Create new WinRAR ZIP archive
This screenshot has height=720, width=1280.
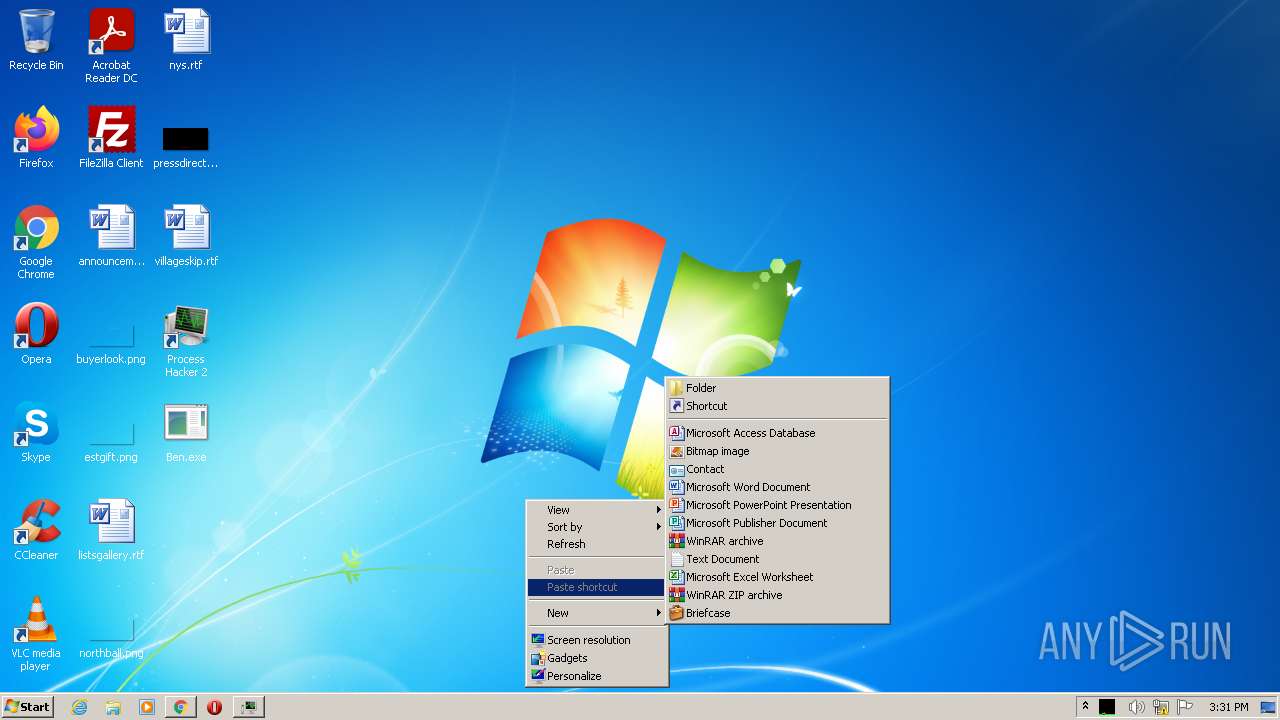[777, 595]
